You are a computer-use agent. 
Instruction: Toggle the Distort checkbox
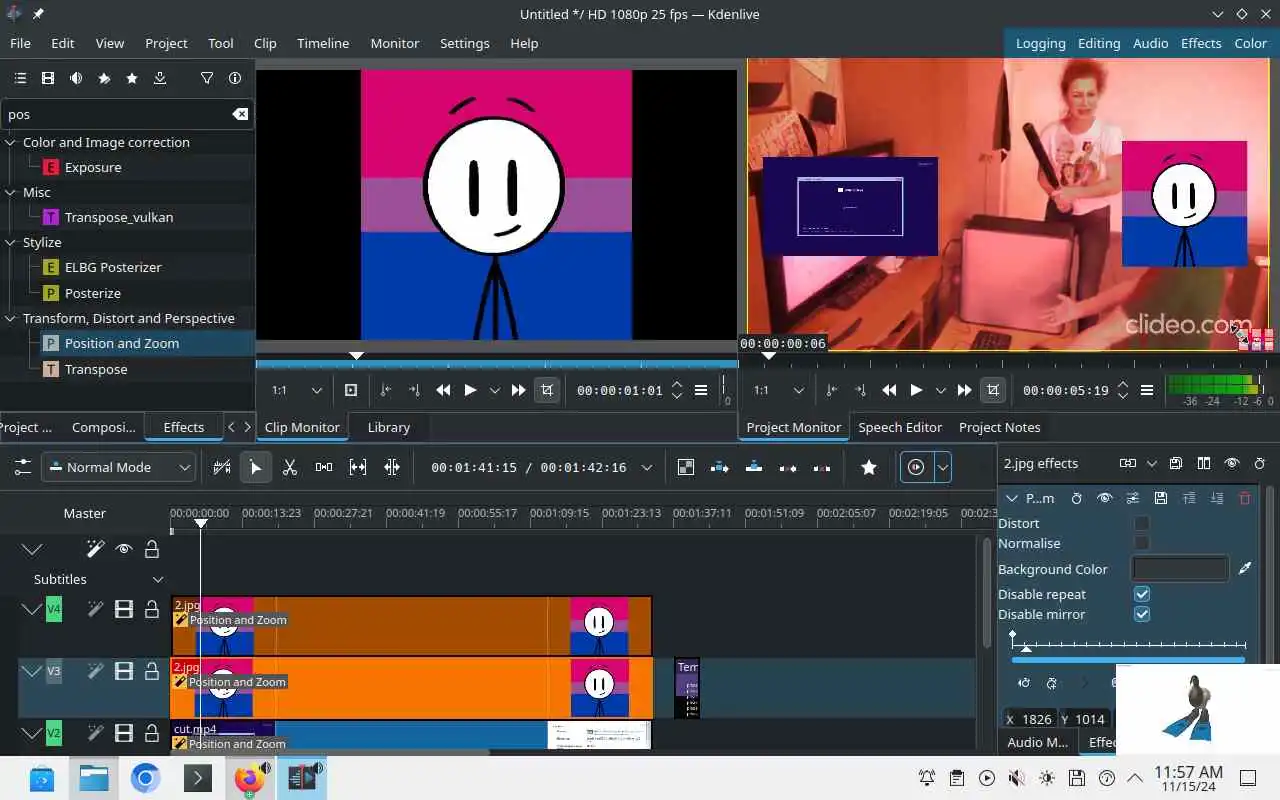tap(1141, 523)
